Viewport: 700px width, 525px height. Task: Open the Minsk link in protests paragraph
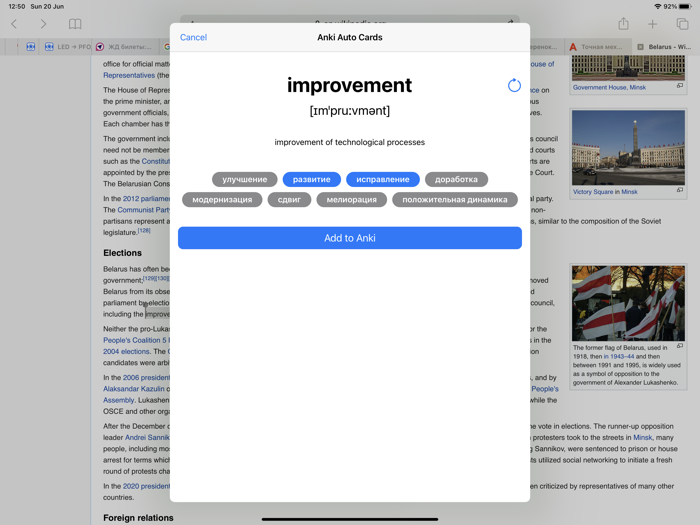(x=642, y=437)
